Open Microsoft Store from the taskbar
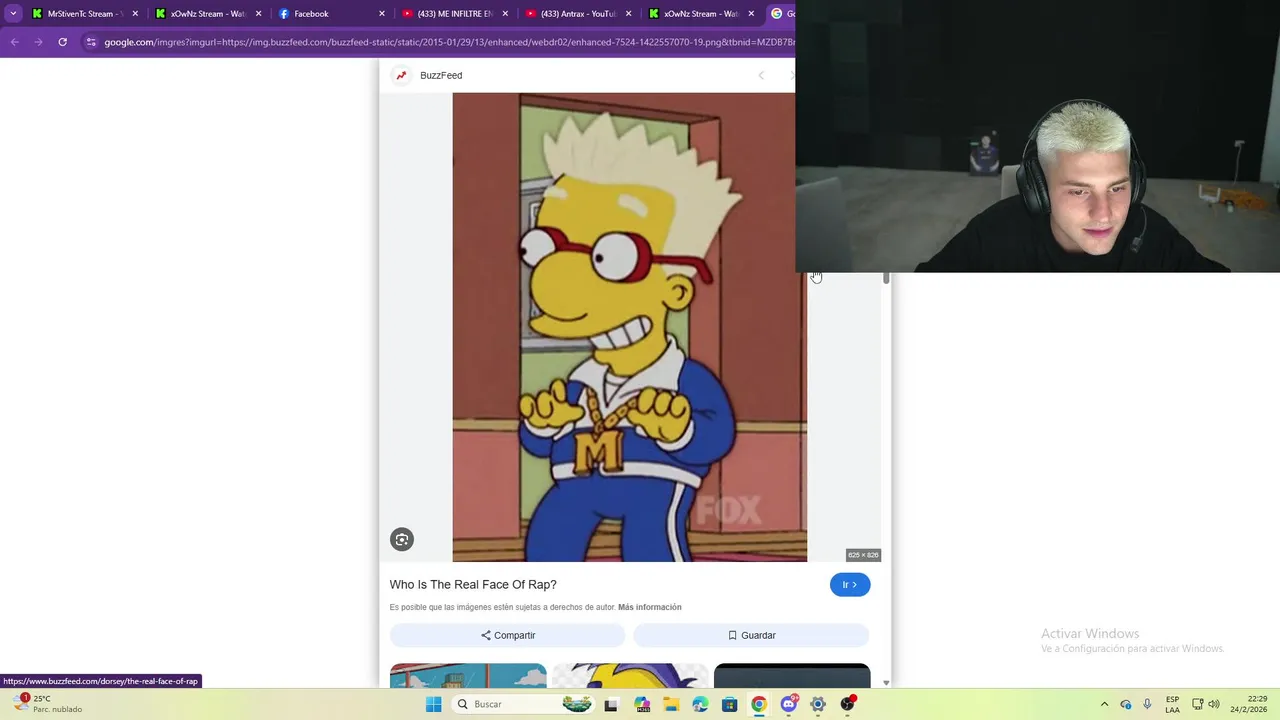The height and width of the screenshot is (720, 1280). pyautogui.click(x=729, y=704)
